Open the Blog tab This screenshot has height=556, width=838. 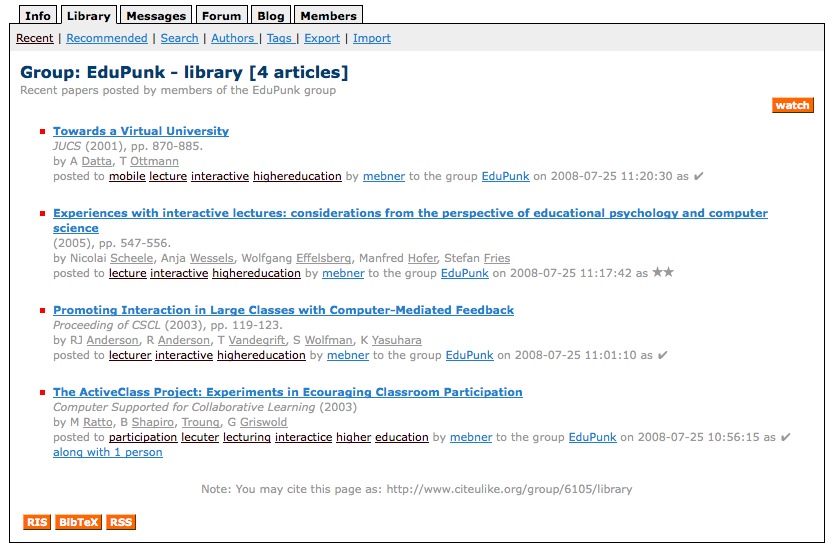click(x=270, y=15)
